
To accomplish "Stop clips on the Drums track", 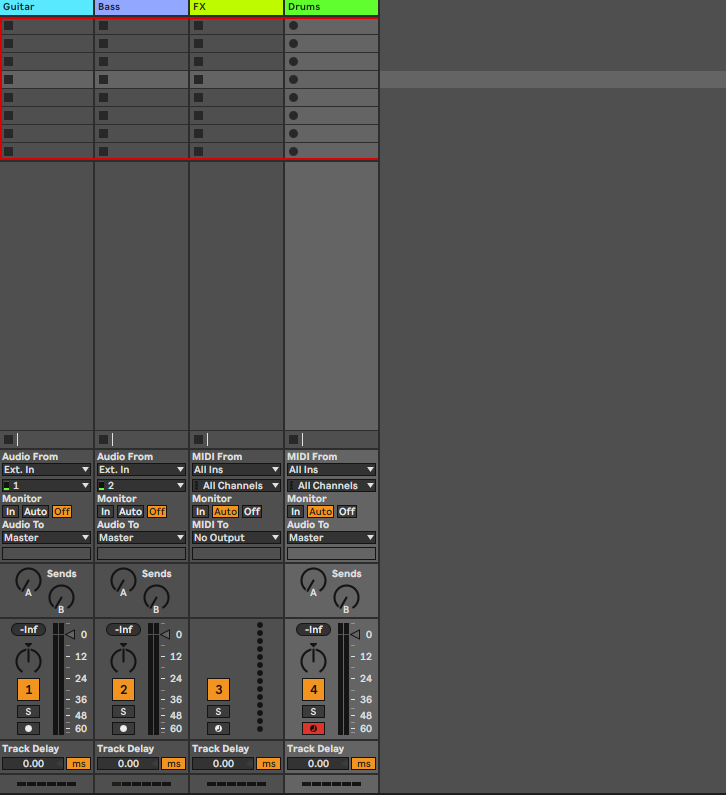I will (x=293, y=439).
